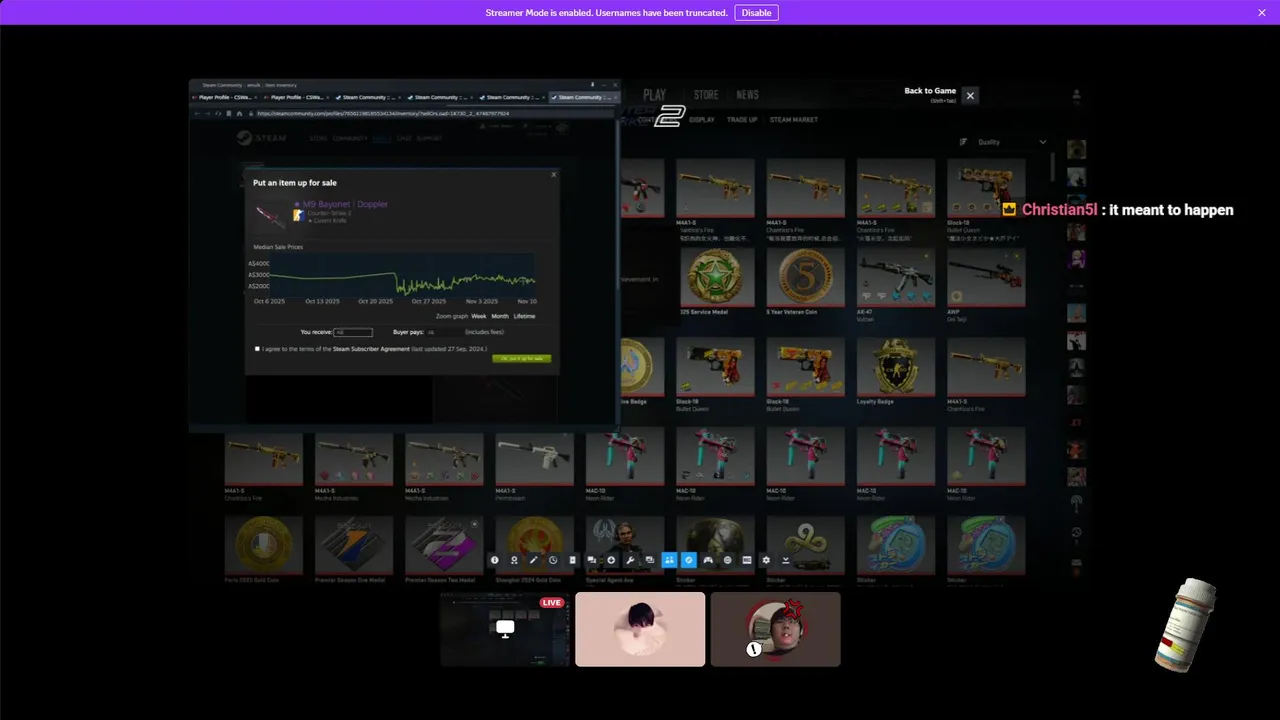Close the Put an item up for sale dialog
Image resolution: width=1280 pixels, height=720 pixels.
point(554,175)
